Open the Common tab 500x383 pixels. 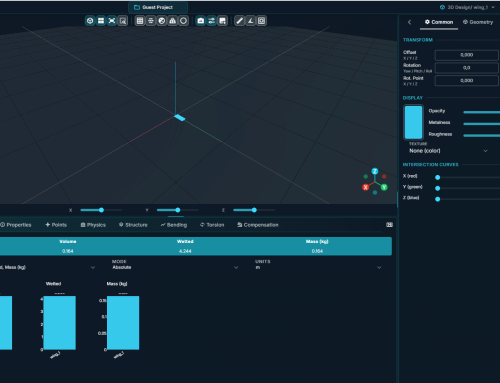(x=439, y=22)
